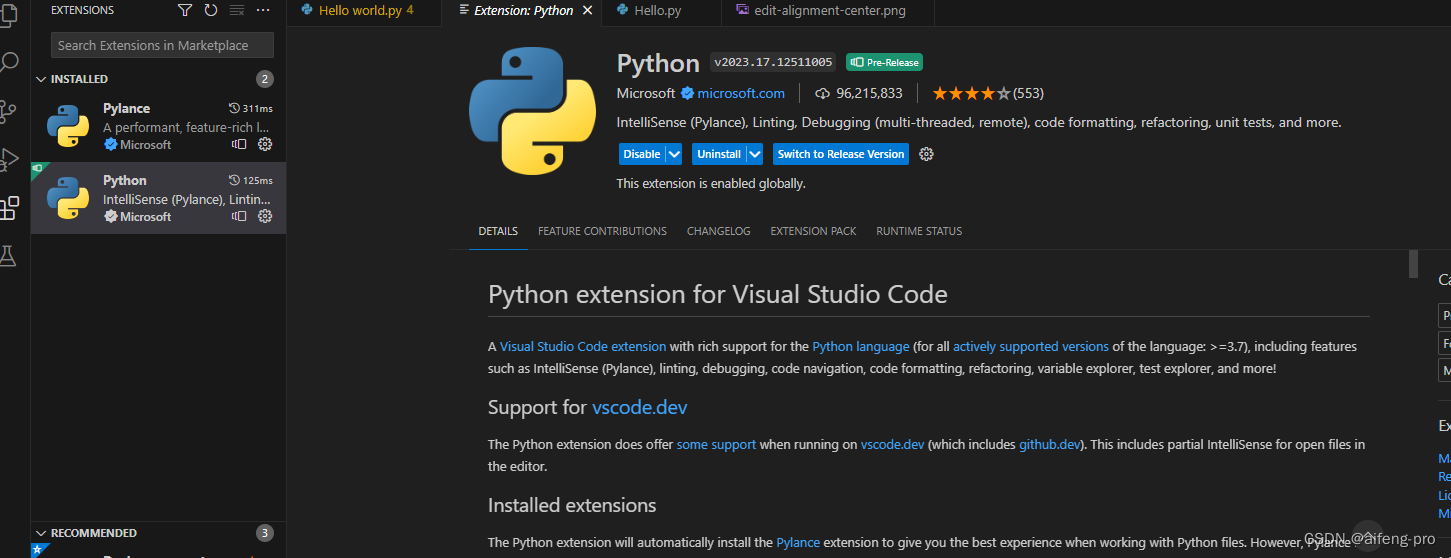Click the Installed extensions heading
The width and height of the screenshot is (1451, 558).
(x=572, y=505)
